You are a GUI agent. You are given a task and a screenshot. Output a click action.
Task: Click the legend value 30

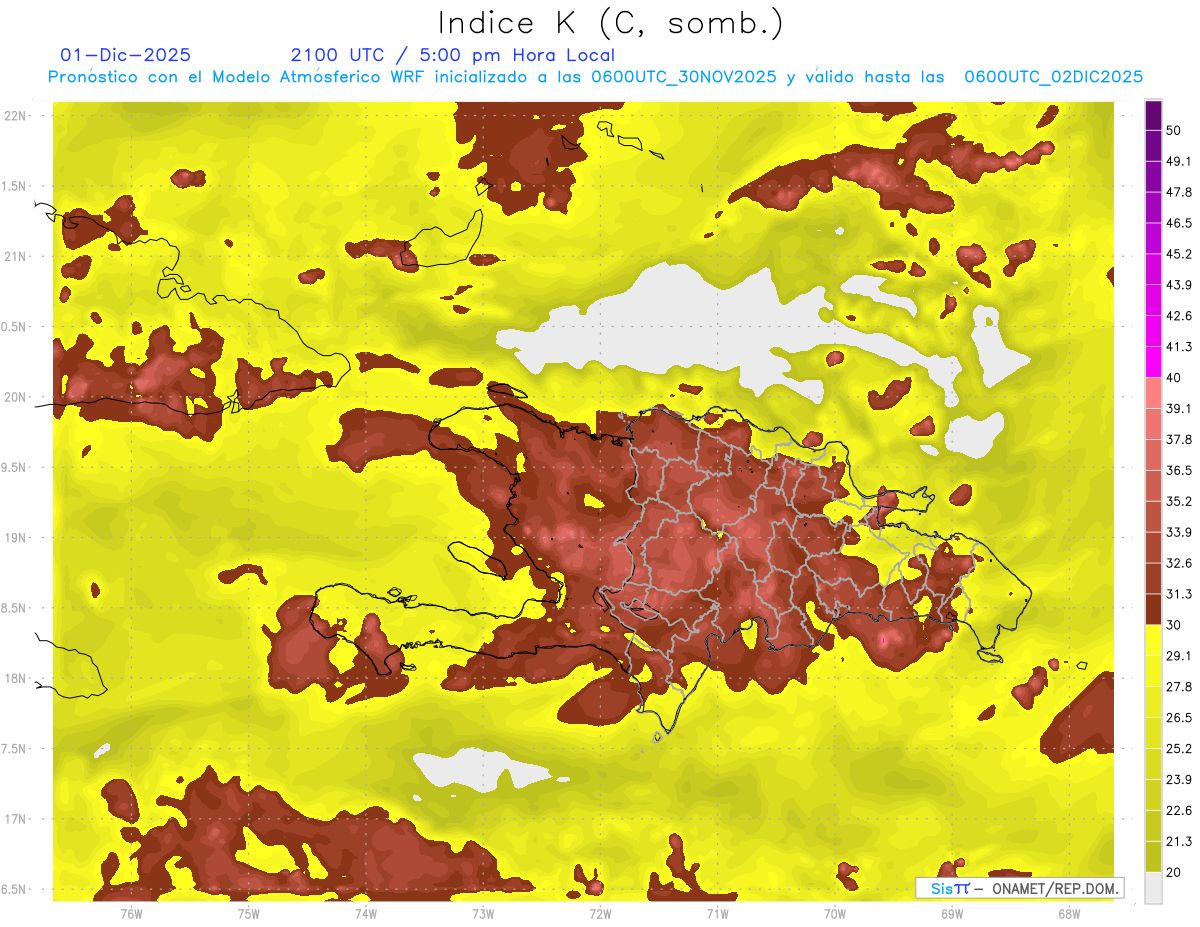click(x=1174, y=625)
